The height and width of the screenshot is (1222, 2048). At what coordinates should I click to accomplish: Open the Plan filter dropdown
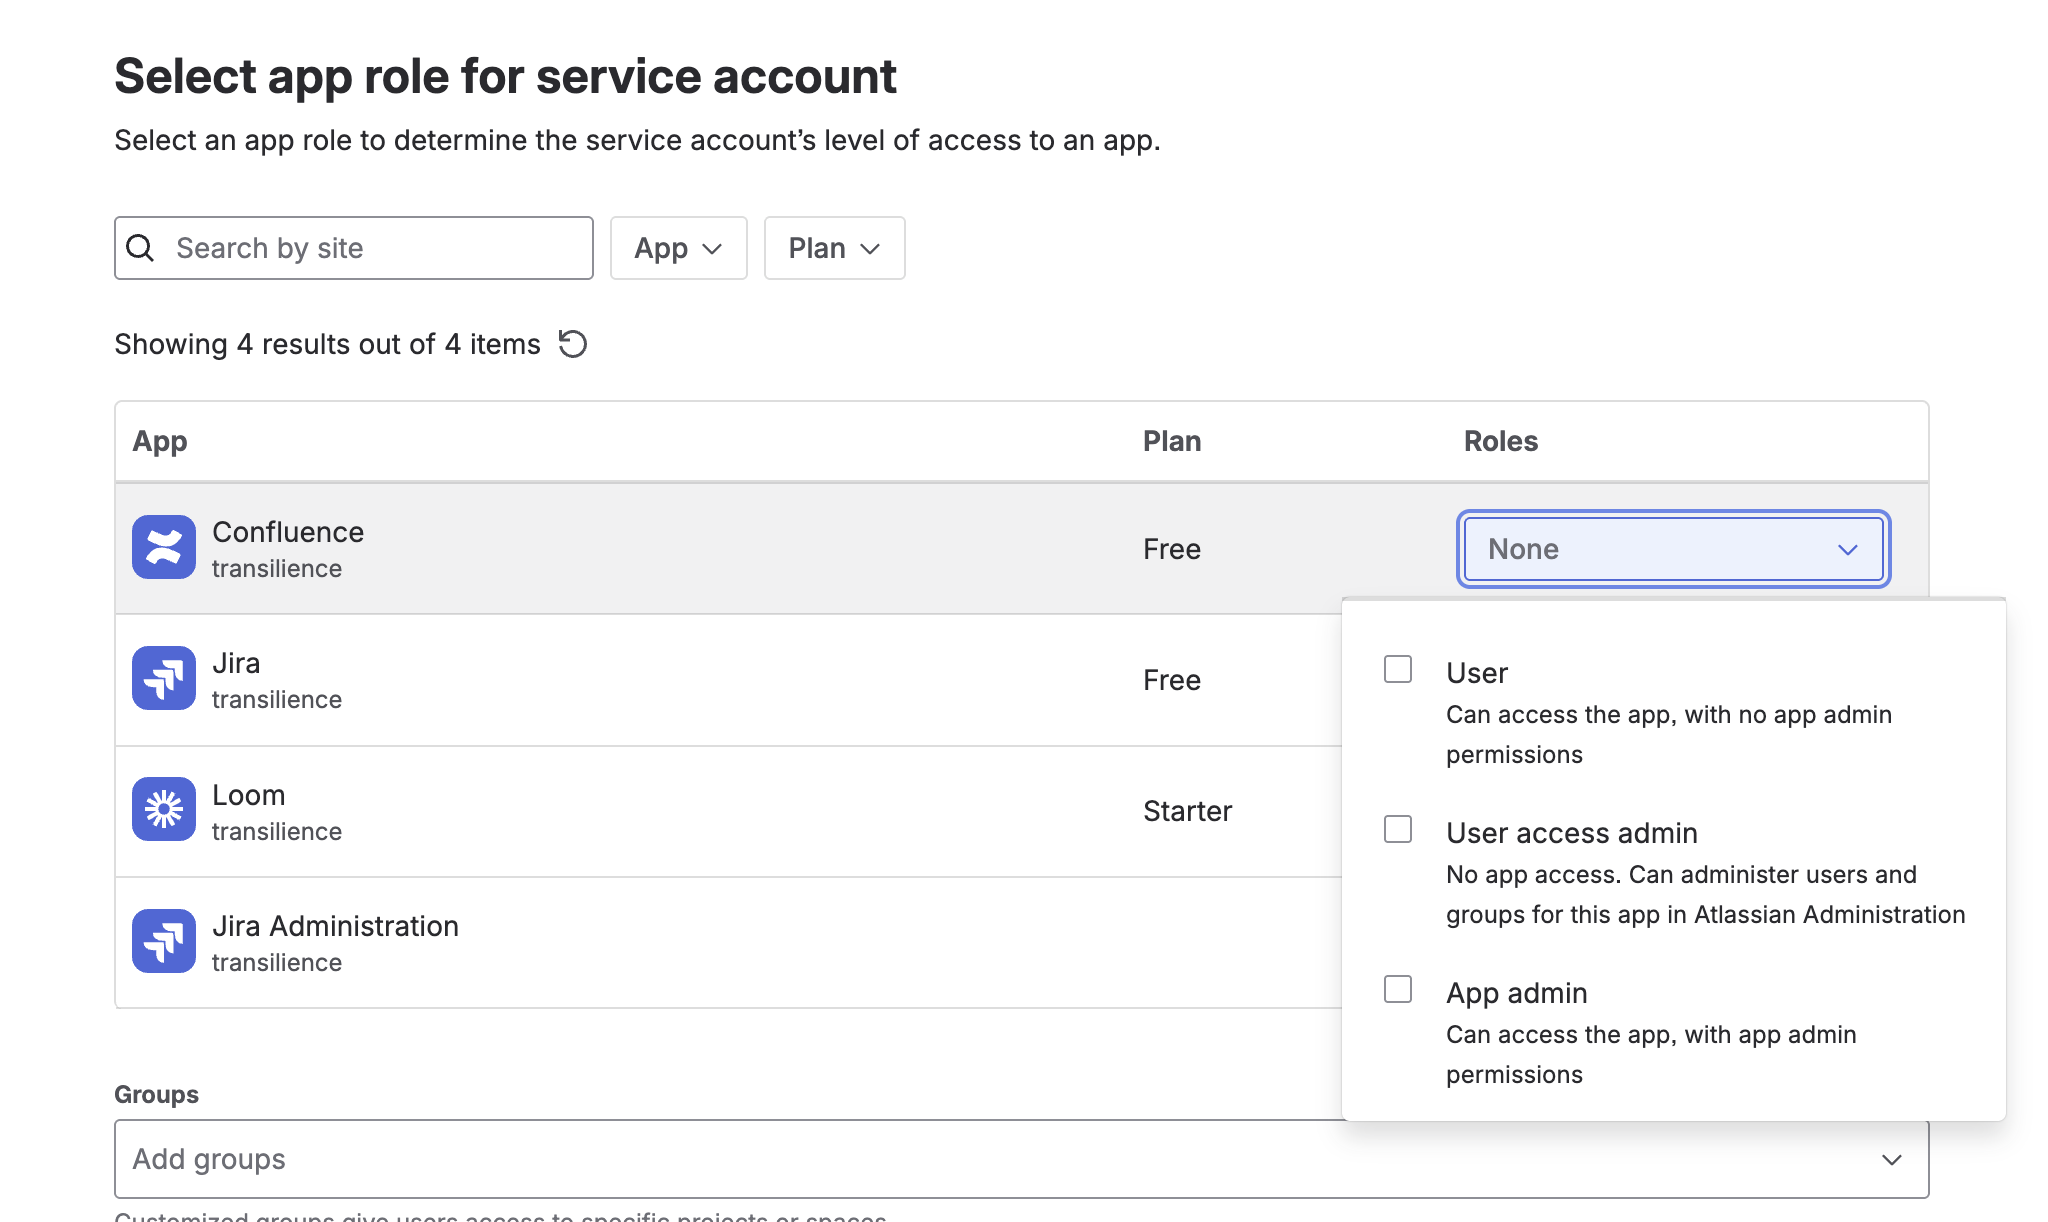coord(834,248)
